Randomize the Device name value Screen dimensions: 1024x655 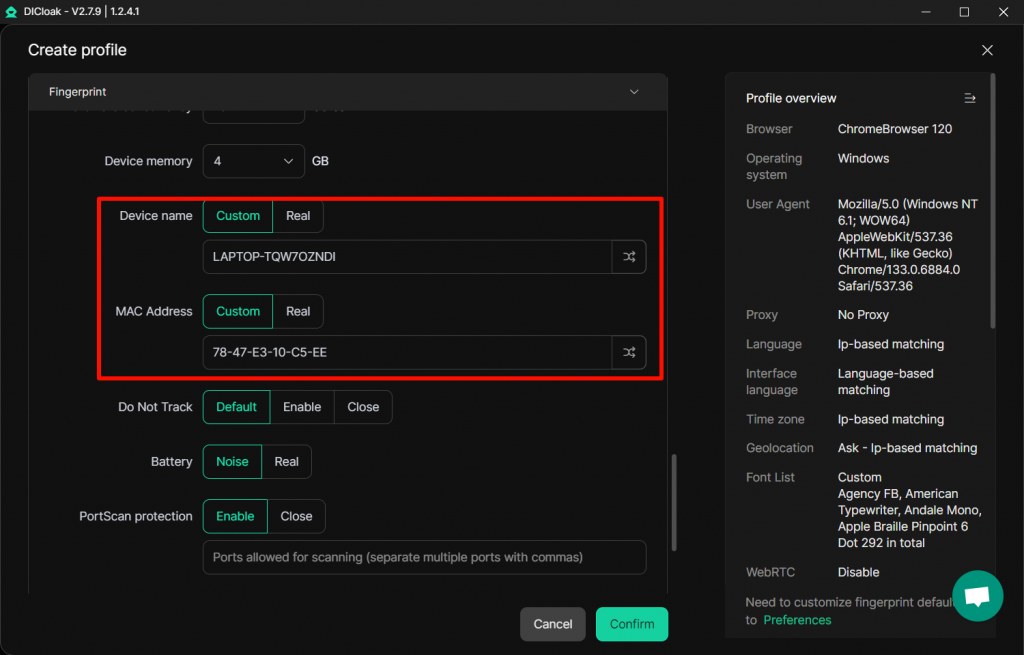click(629, 257)
